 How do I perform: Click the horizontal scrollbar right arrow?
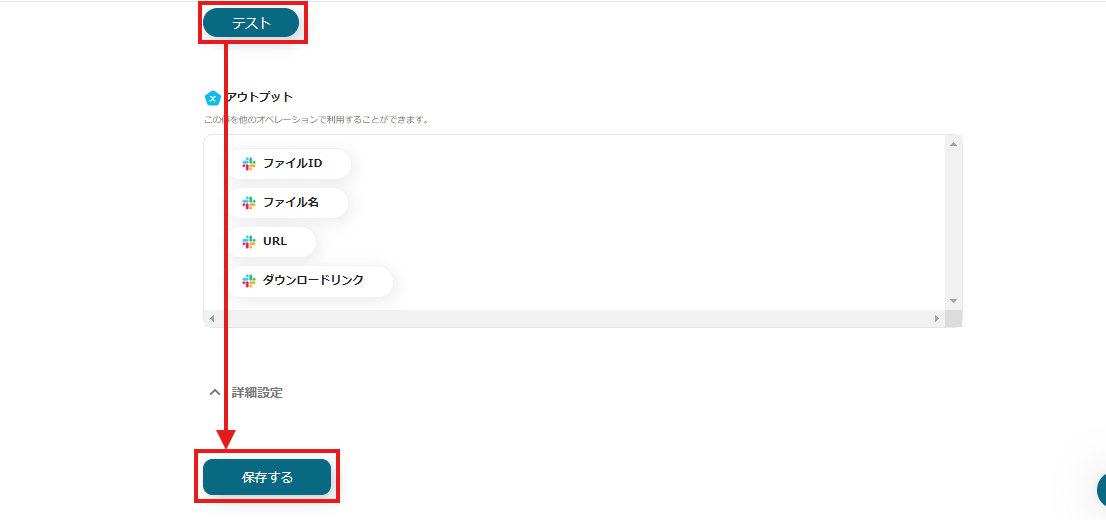click(937, 319)
